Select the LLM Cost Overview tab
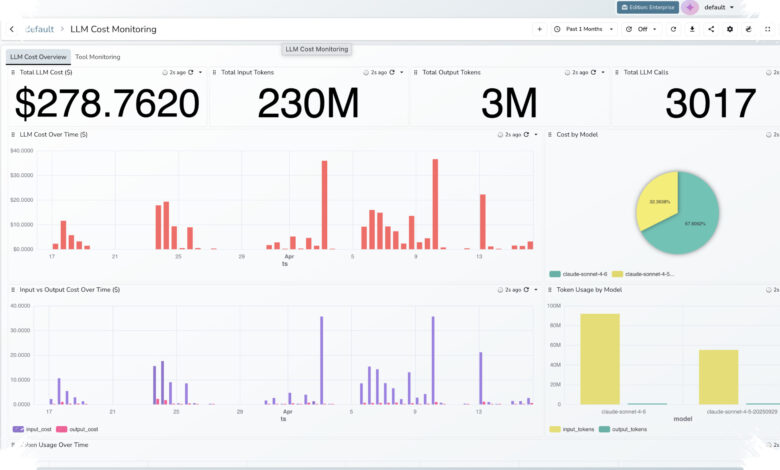 click(x=38, y=57)
